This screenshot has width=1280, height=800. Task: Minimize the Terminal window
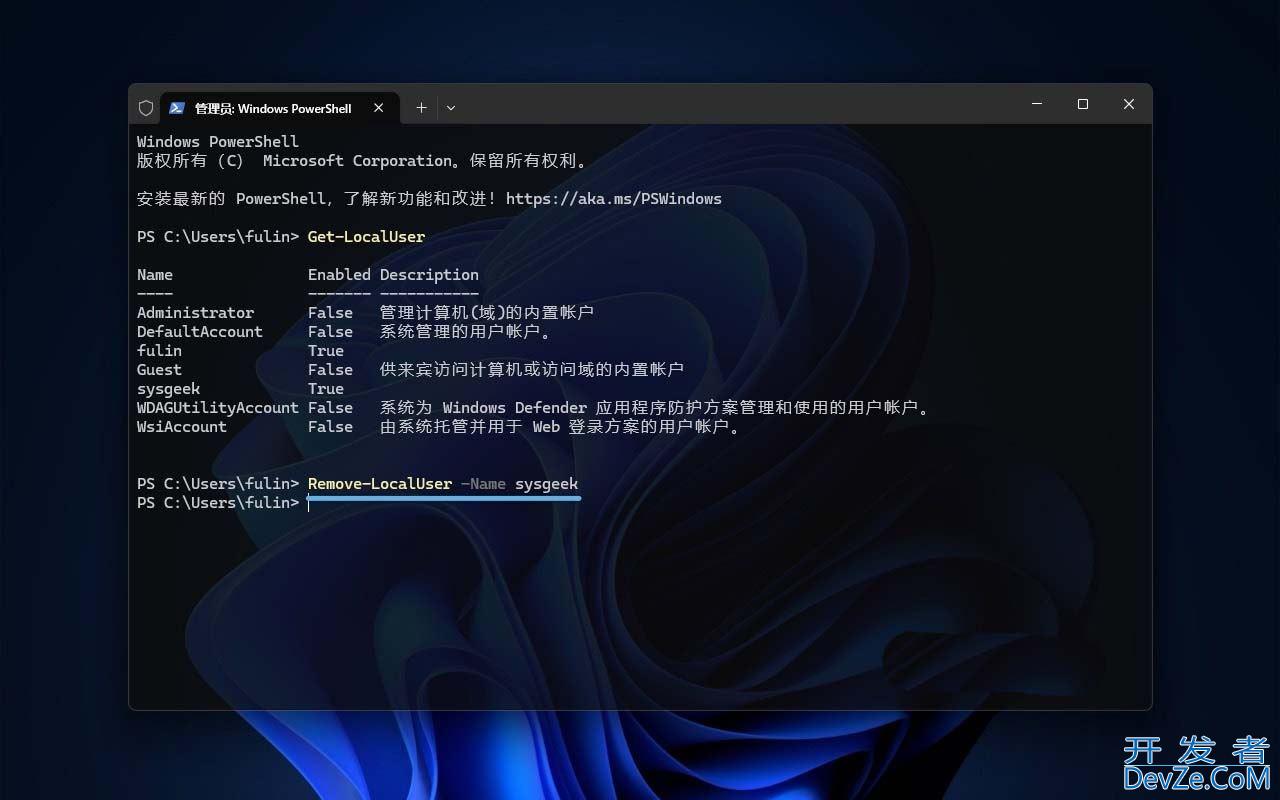[x=1037, y=104]
